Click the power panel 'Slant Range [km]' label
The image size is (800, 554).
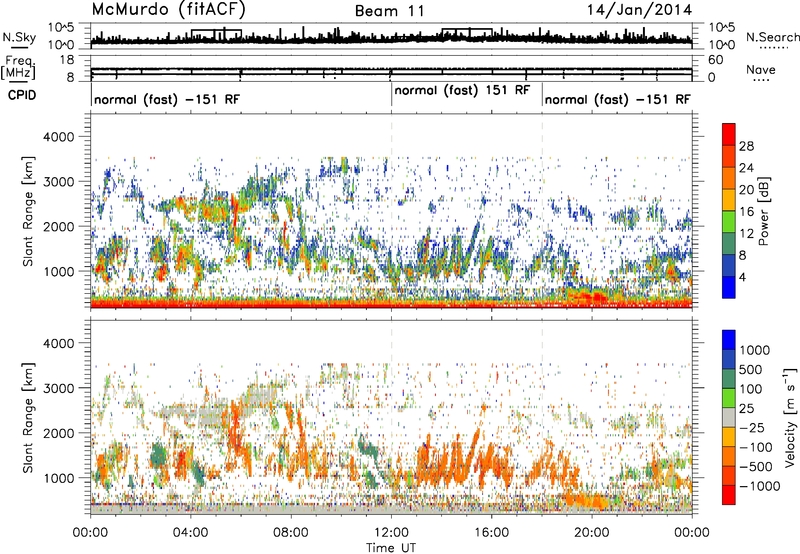click(28, 211)
